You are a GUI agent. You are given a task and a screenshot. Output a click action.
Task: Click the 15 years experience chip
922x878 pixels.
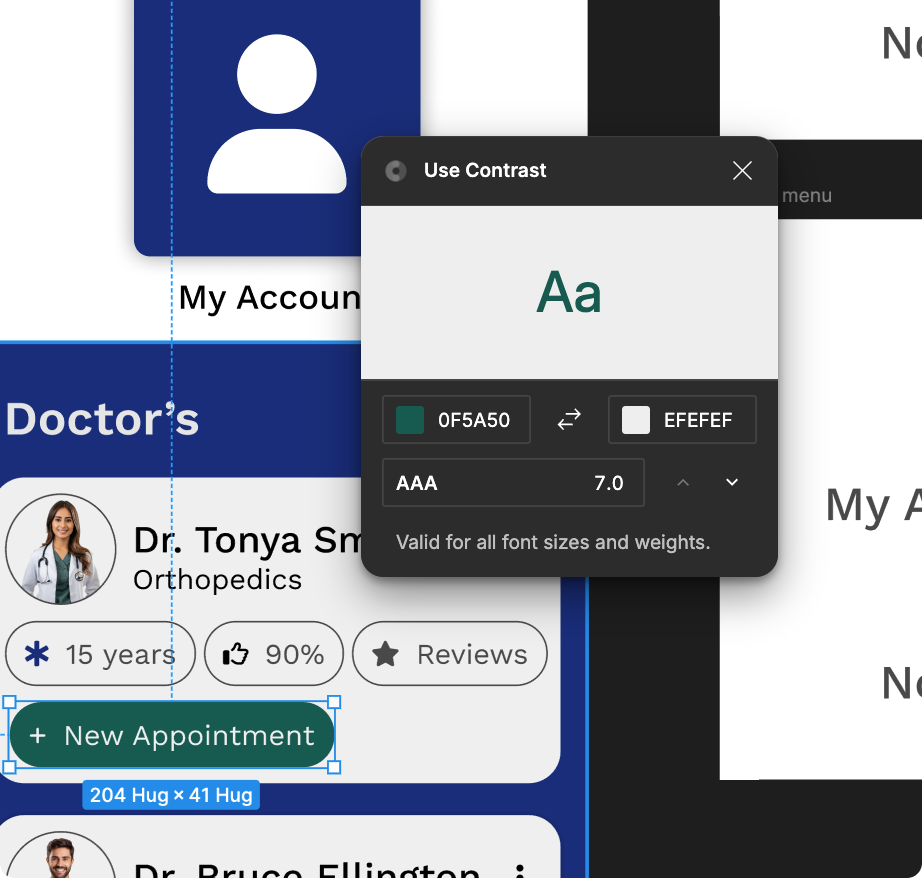click(100, 653)
